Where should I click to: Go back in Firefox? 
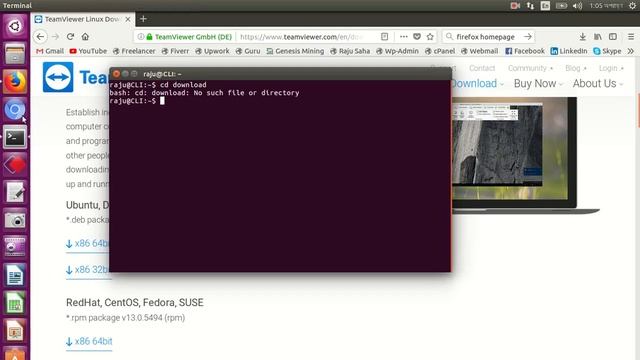click(40, 37)
